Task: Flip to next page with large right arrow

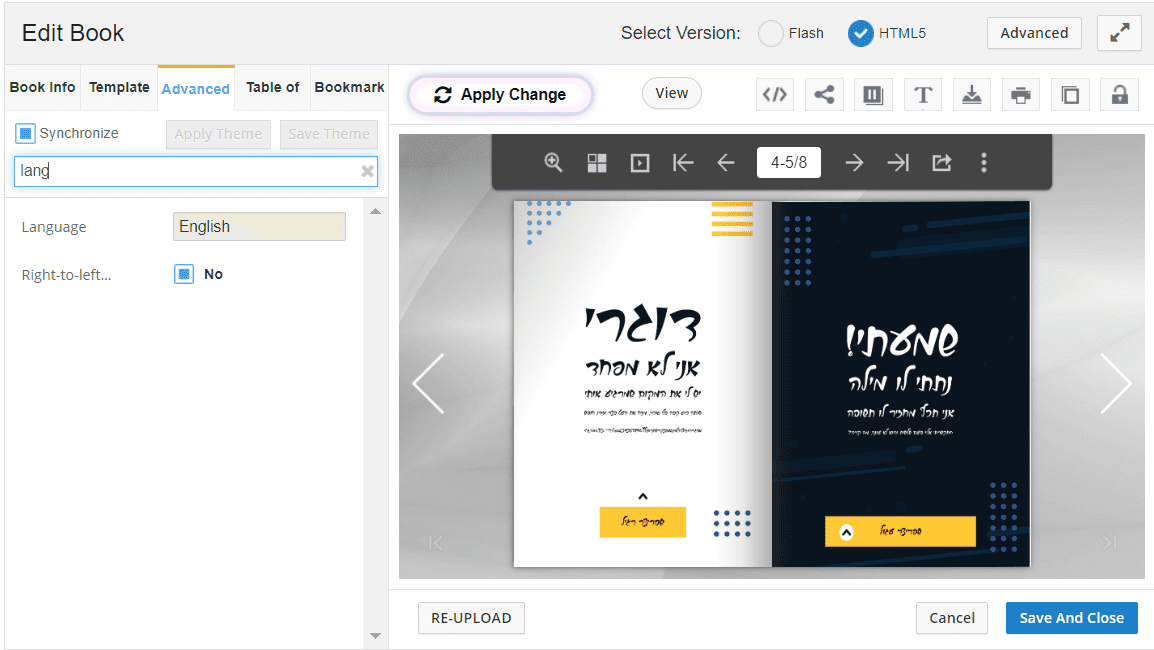Action: click(x=1116, y=383)
